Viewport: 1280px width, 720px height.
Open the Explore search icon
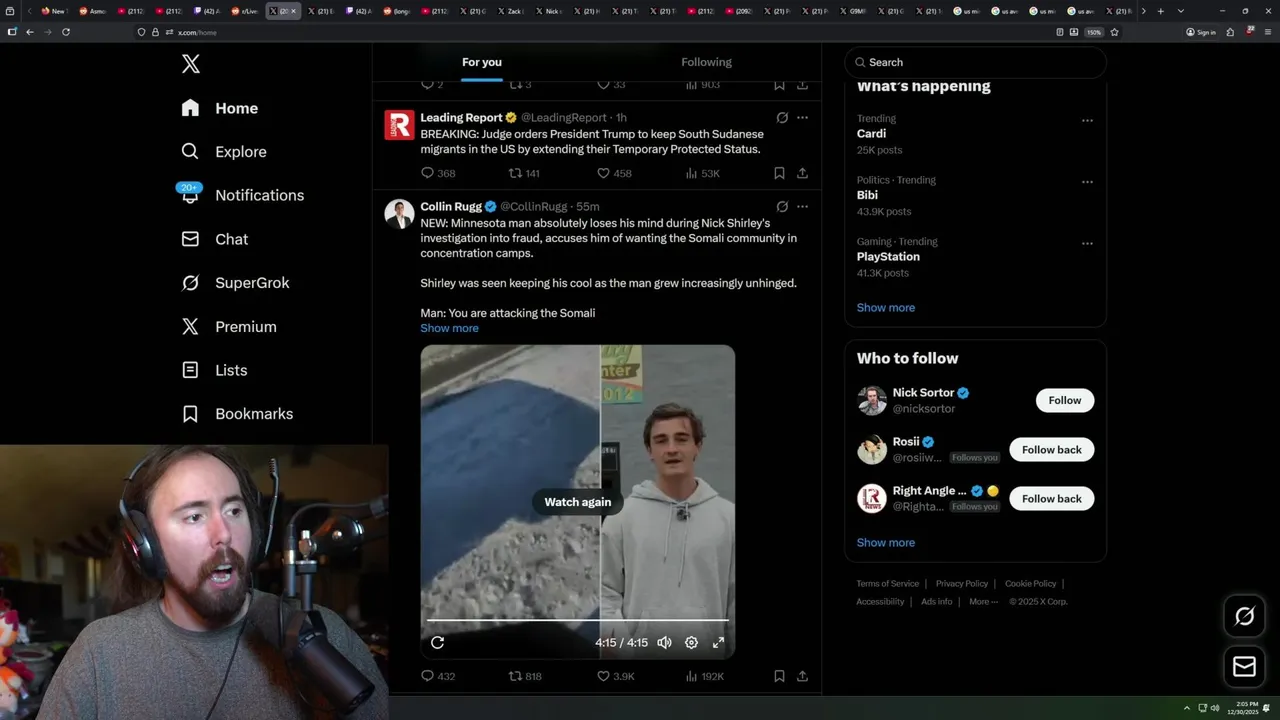tap(190, 151)
